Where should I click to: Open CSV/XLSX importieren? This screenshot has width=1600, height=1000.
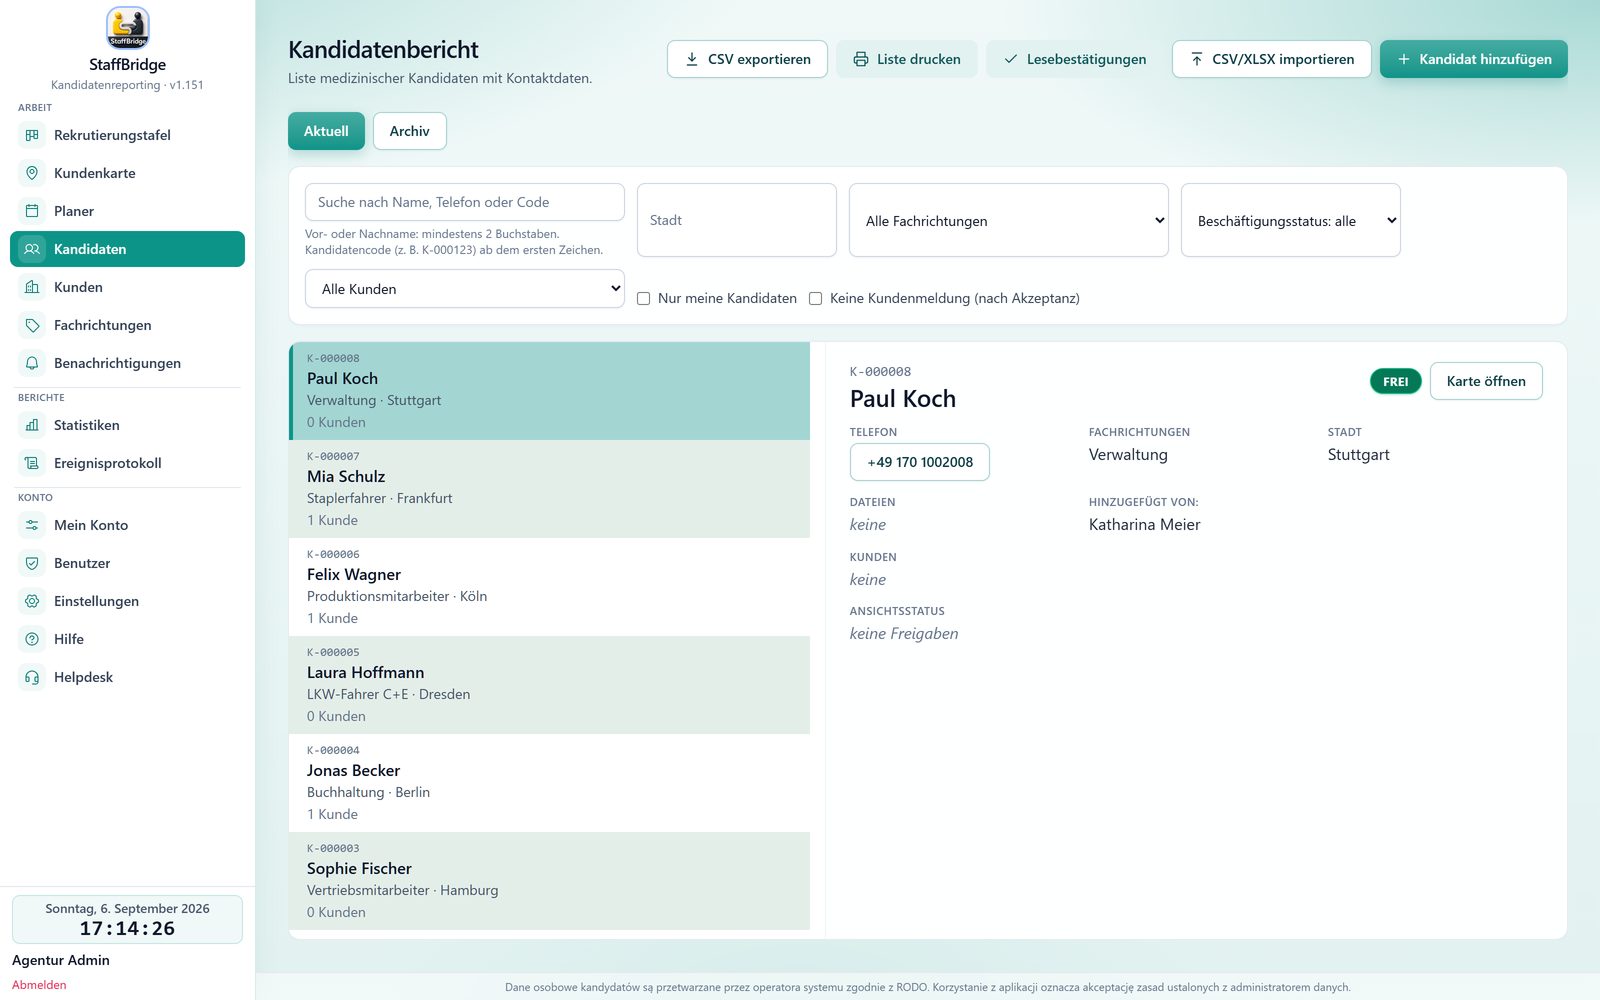tap(1271, 59)
